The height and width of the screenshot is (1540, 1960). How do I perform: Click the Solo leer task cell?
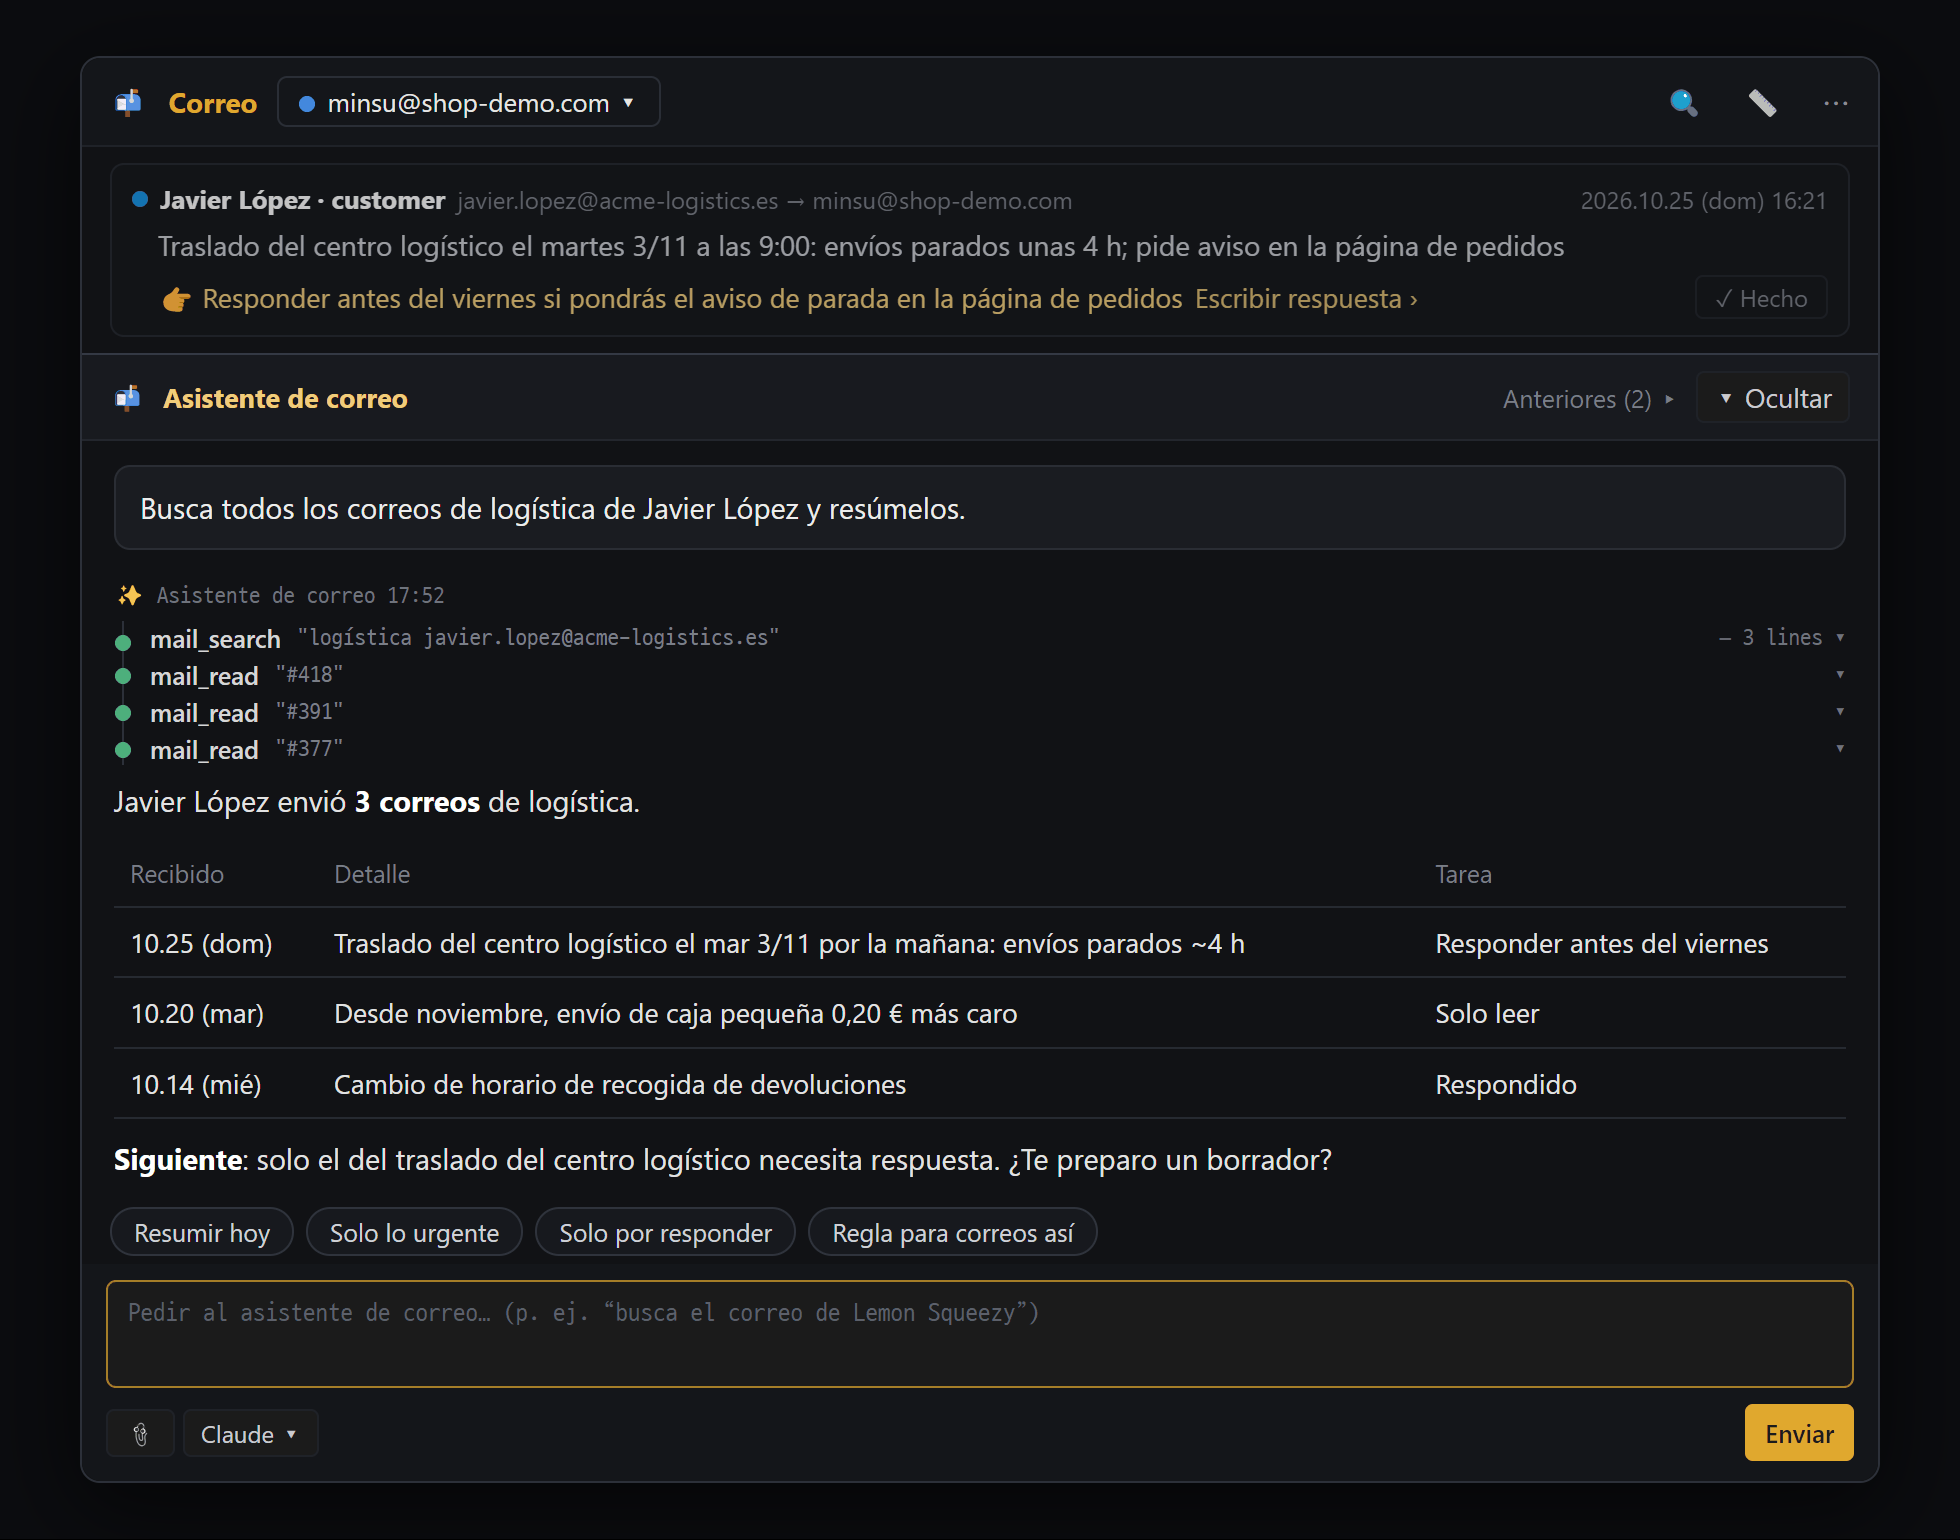tap(1487, 1014)
